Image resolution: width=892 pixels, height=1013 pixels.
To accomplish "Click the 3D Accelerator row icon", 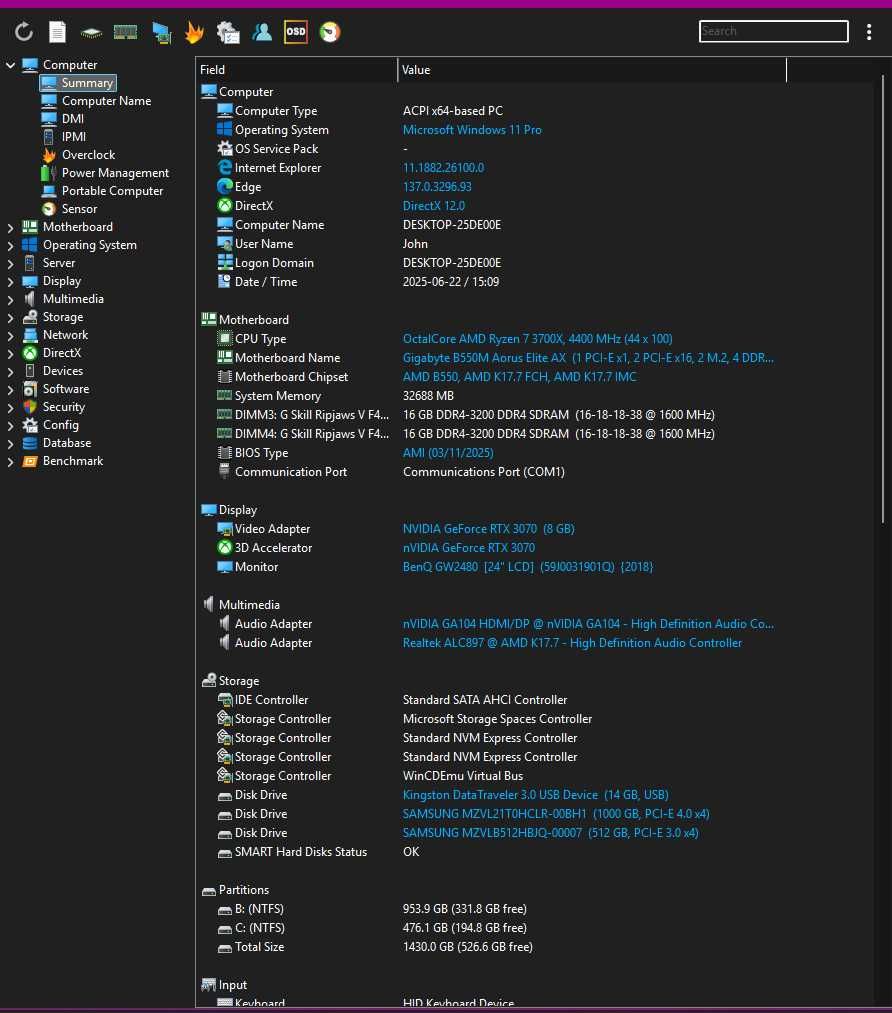I will tap(224, 548).
